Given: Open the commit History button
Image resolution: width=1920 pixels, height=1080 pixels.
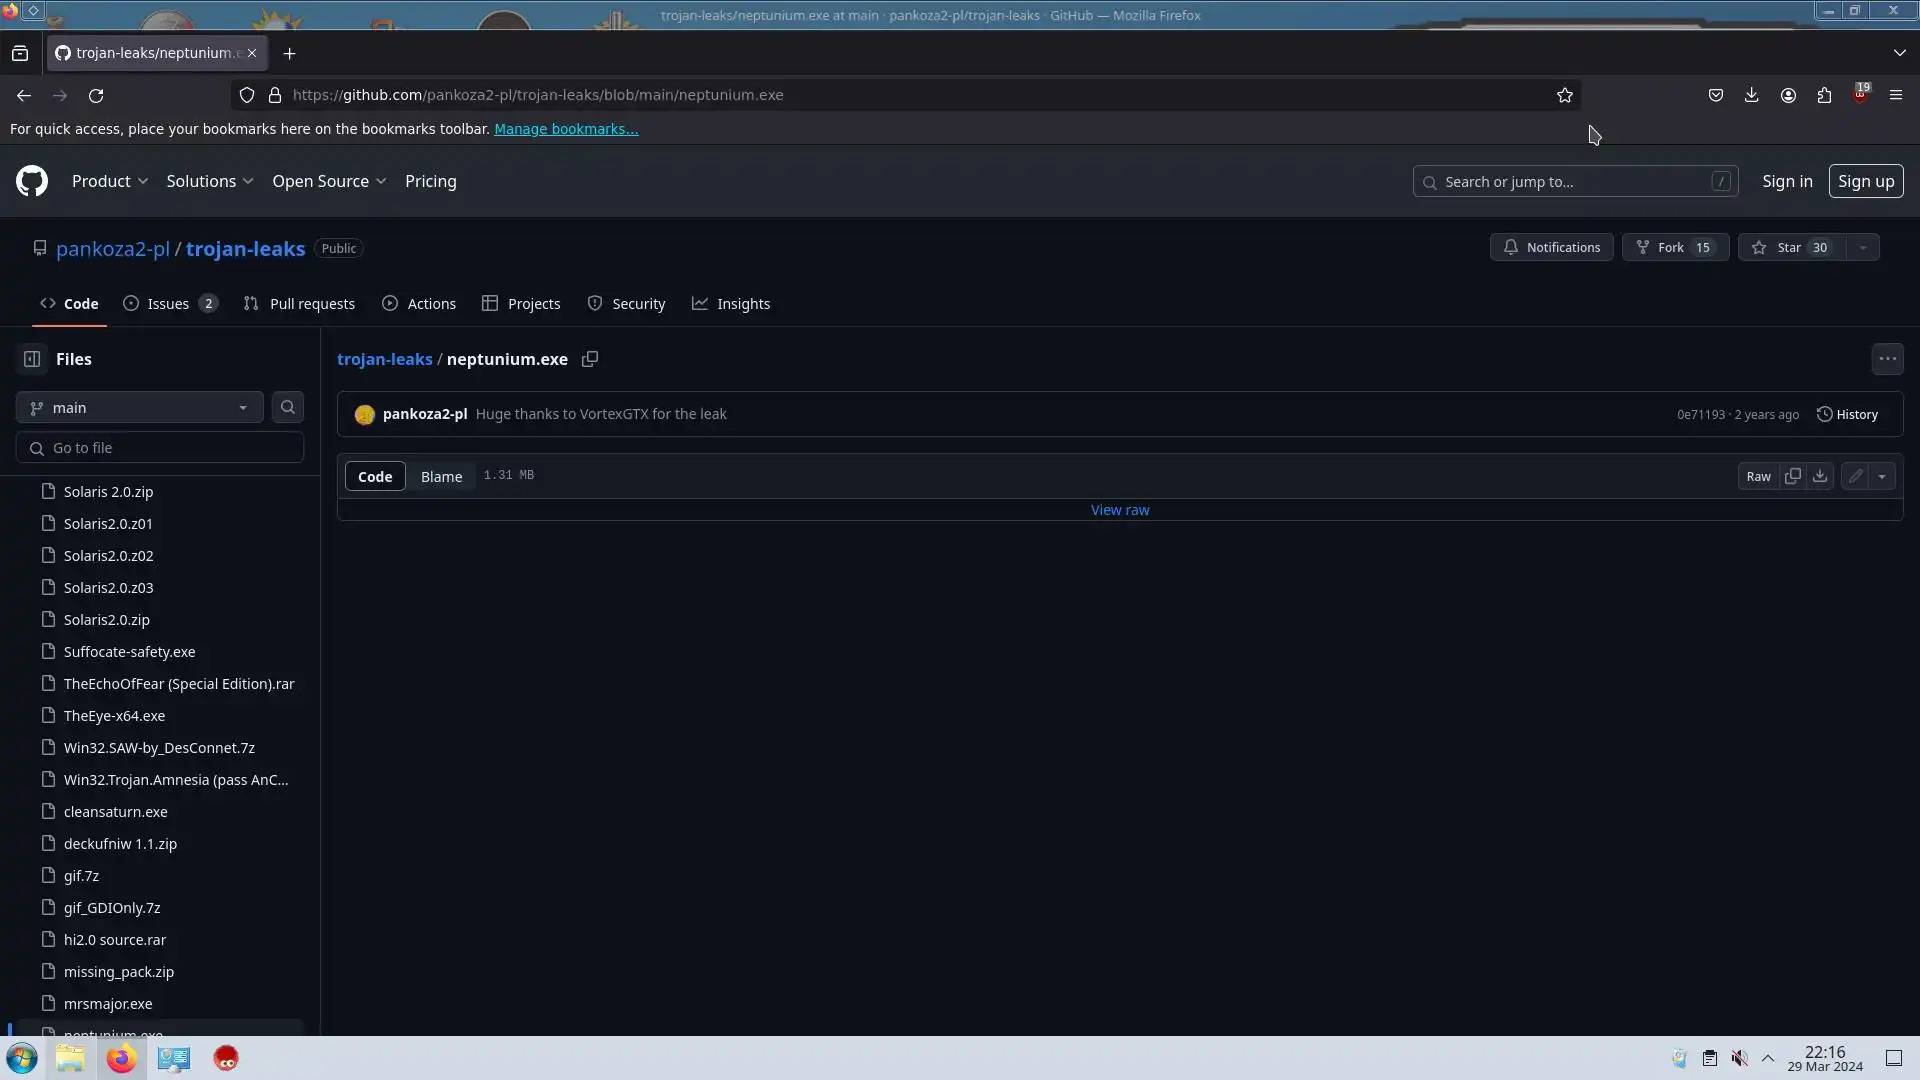Looking at the screenshot, I should tap(1847, 414).
